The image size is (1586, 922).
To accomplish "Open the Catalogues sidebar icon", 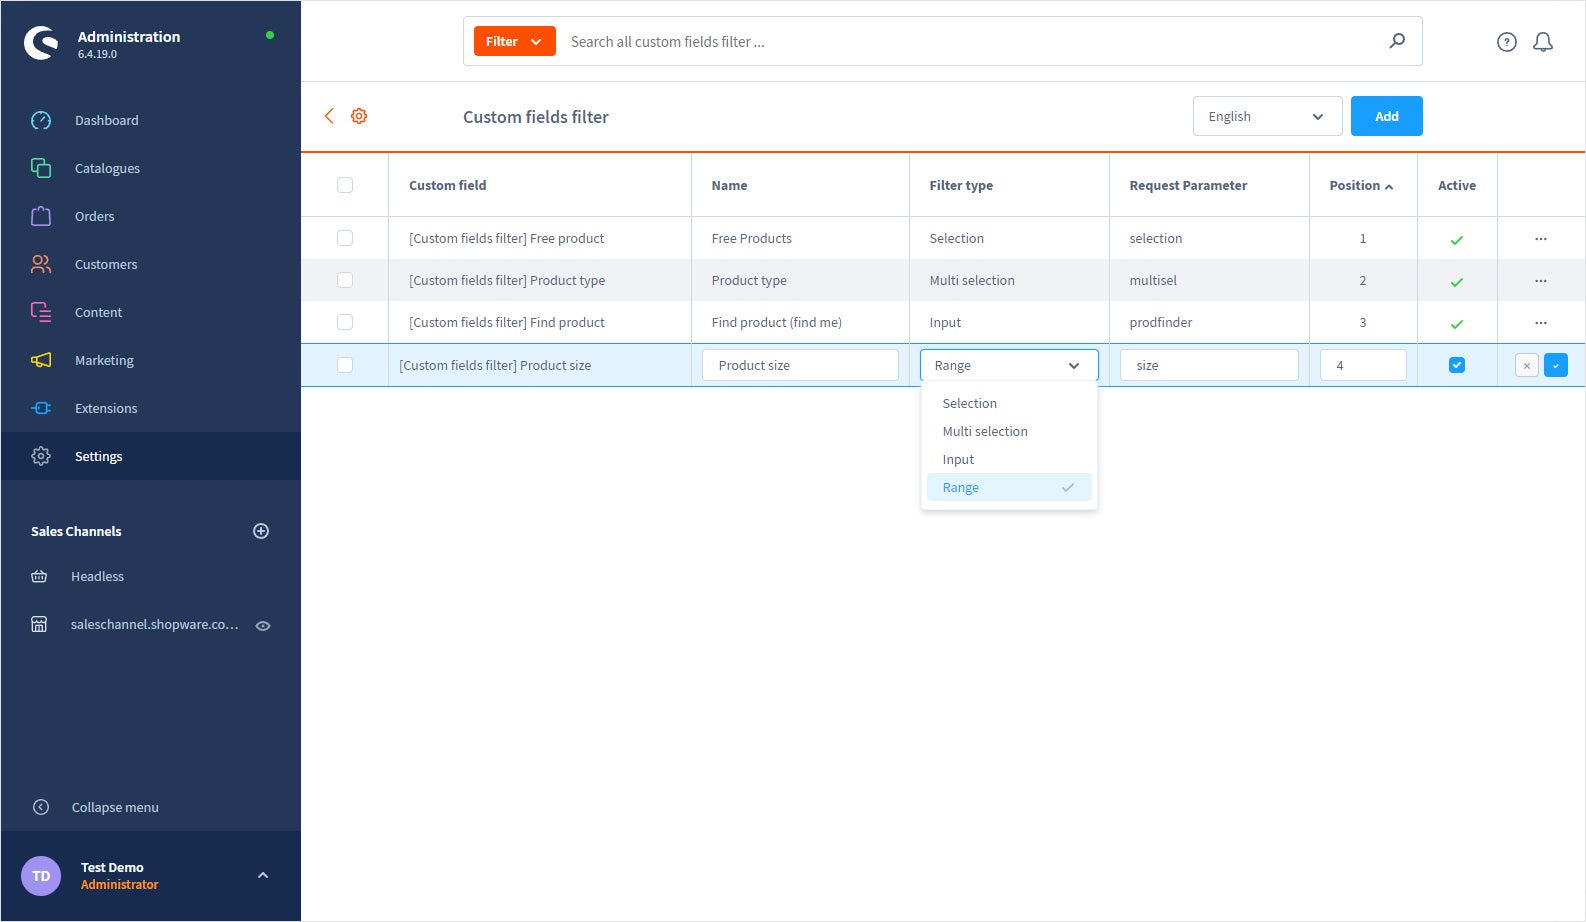I will 41,168.
